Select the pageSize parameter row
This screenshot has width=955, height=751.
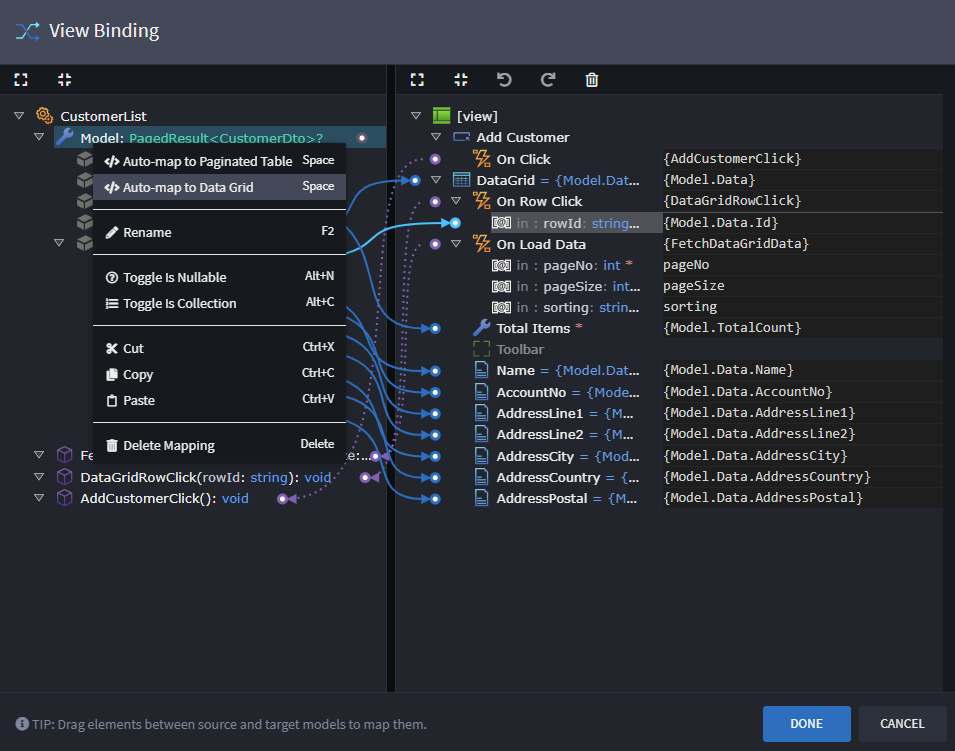point(566,286)
